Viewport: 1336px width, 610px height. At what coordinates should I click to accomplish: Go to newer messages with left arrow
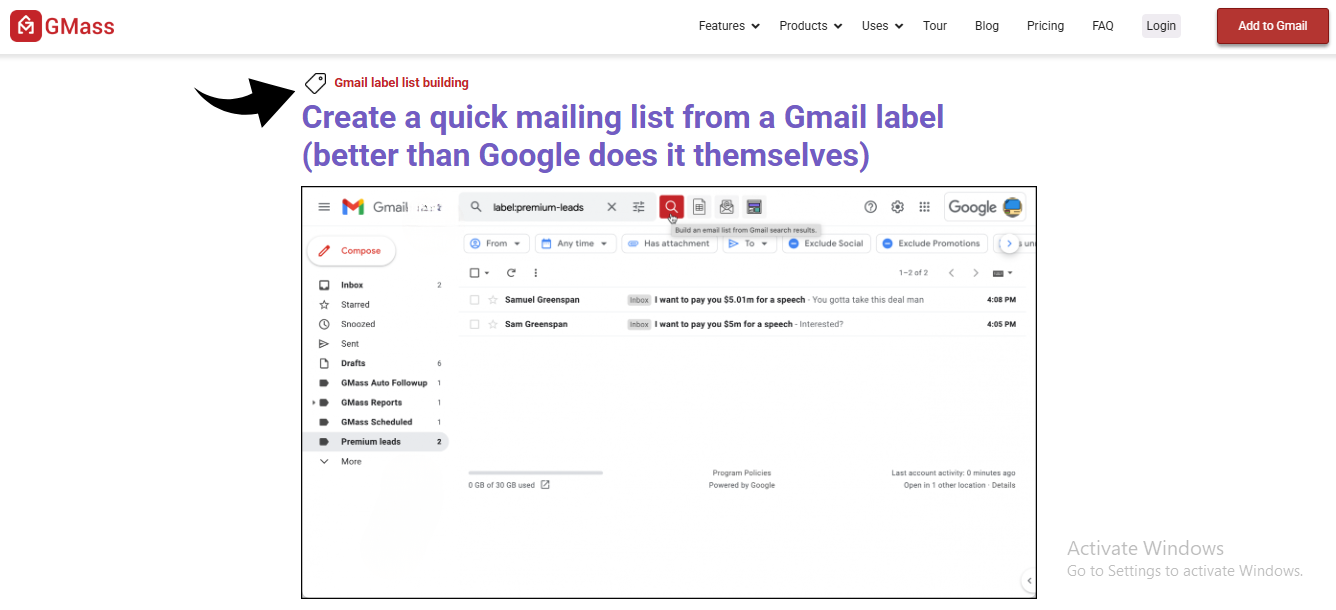pos(951,272)
